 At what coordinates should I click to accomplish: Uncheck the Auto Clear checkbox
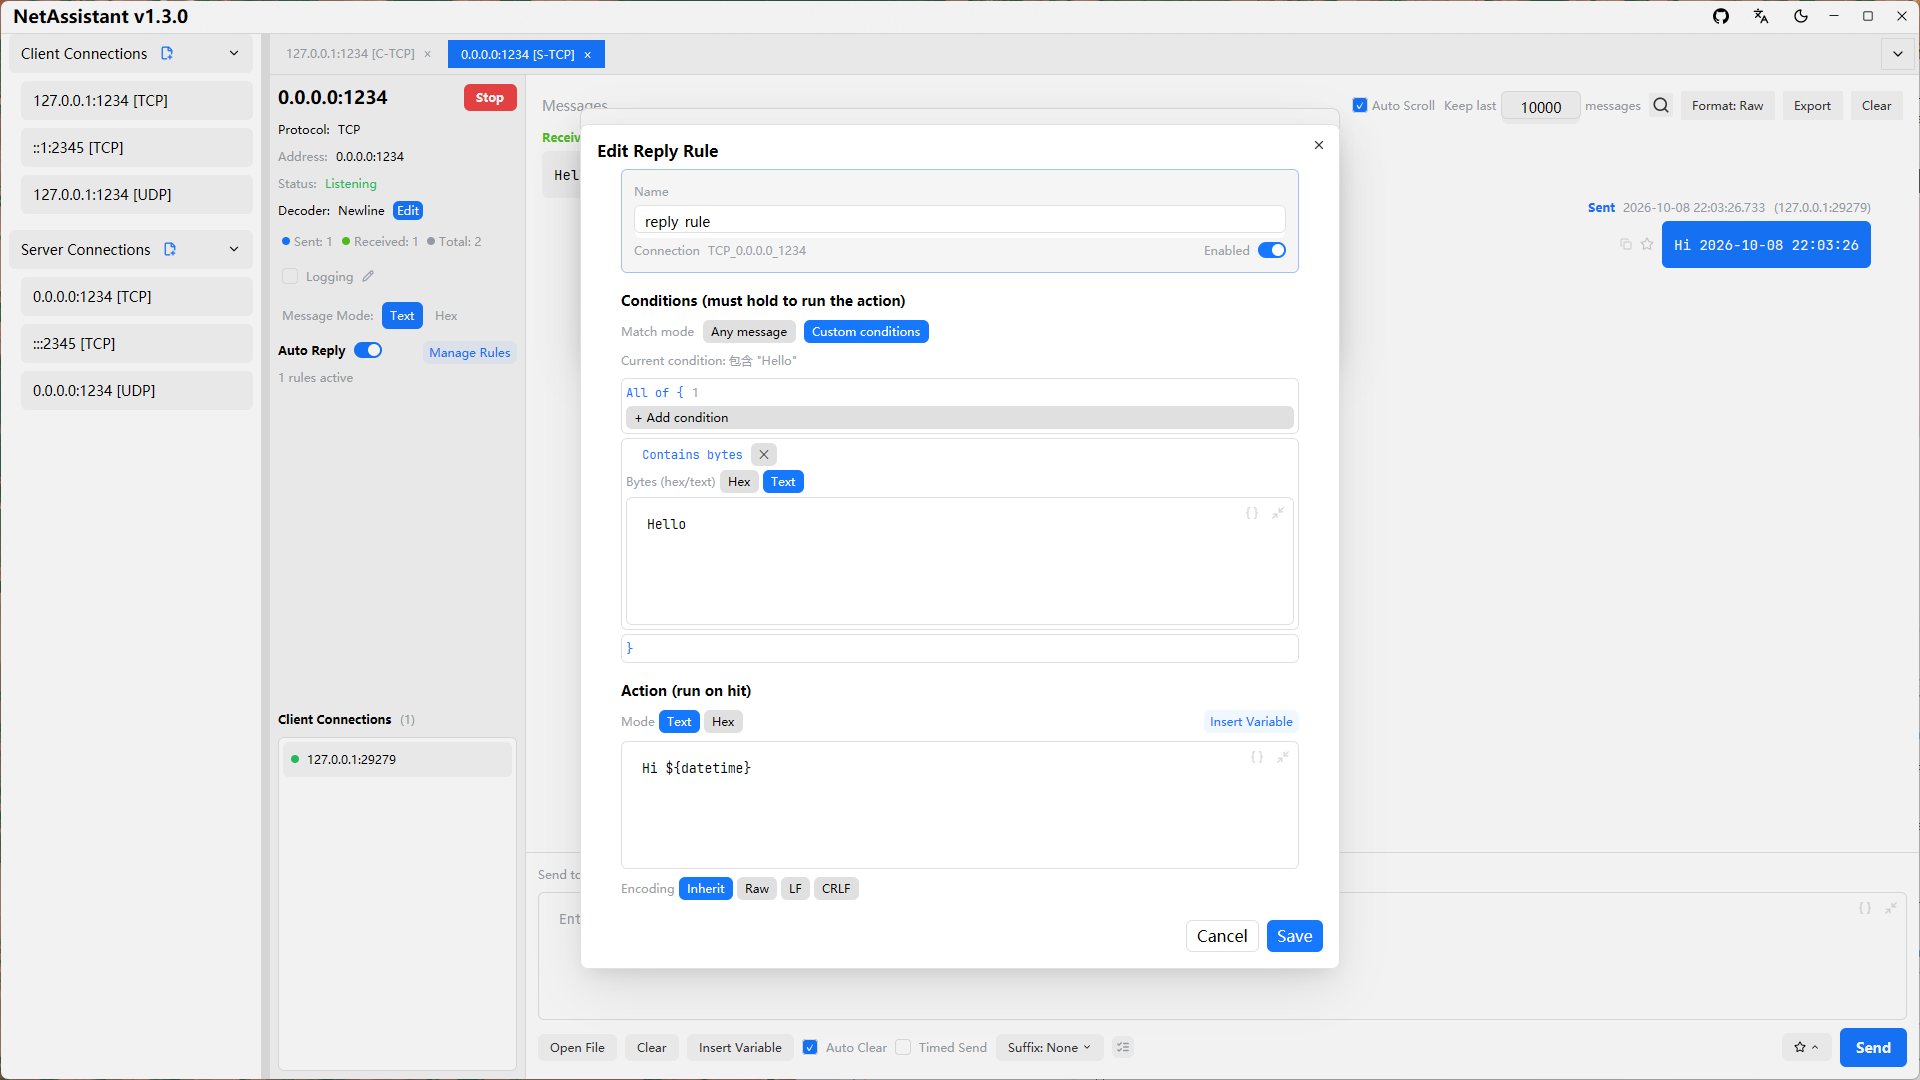(810, 1047)
